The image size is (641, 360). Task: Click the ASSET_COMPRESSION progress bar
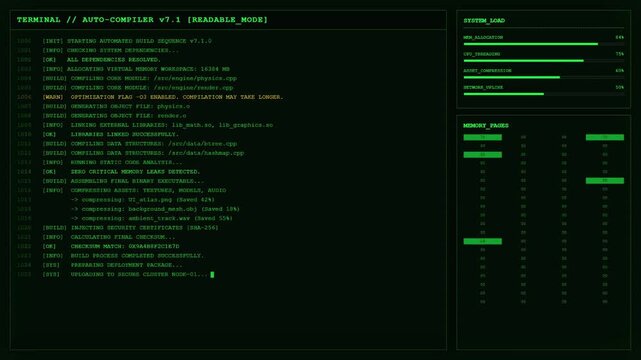point(543,77)
